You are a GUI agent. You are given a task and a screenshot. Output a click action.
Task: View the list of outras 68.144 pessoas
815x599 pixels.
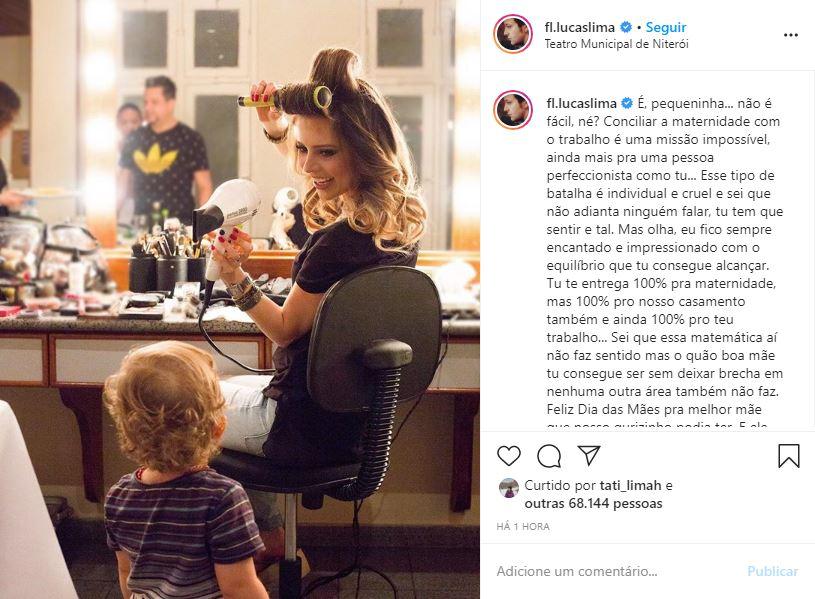[x=593, y=503]
